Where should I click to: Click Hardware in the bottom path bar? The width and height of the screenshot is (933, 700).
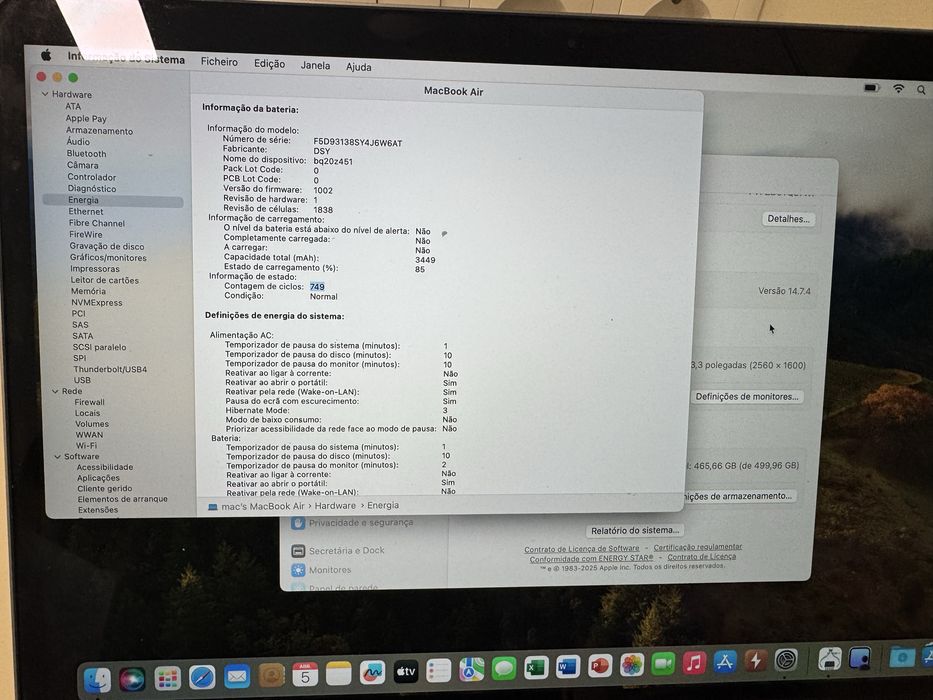click(335, 506)
